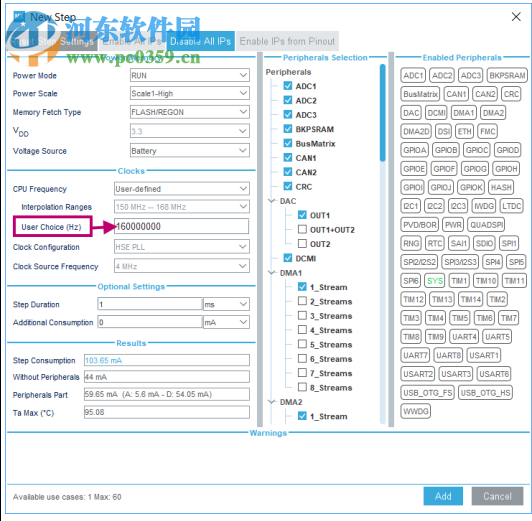The width and height of the screenshot is (532, 521).
Task: Click the SPI2/I2S2 enabled peripheral tag
Action: (419, 262)
